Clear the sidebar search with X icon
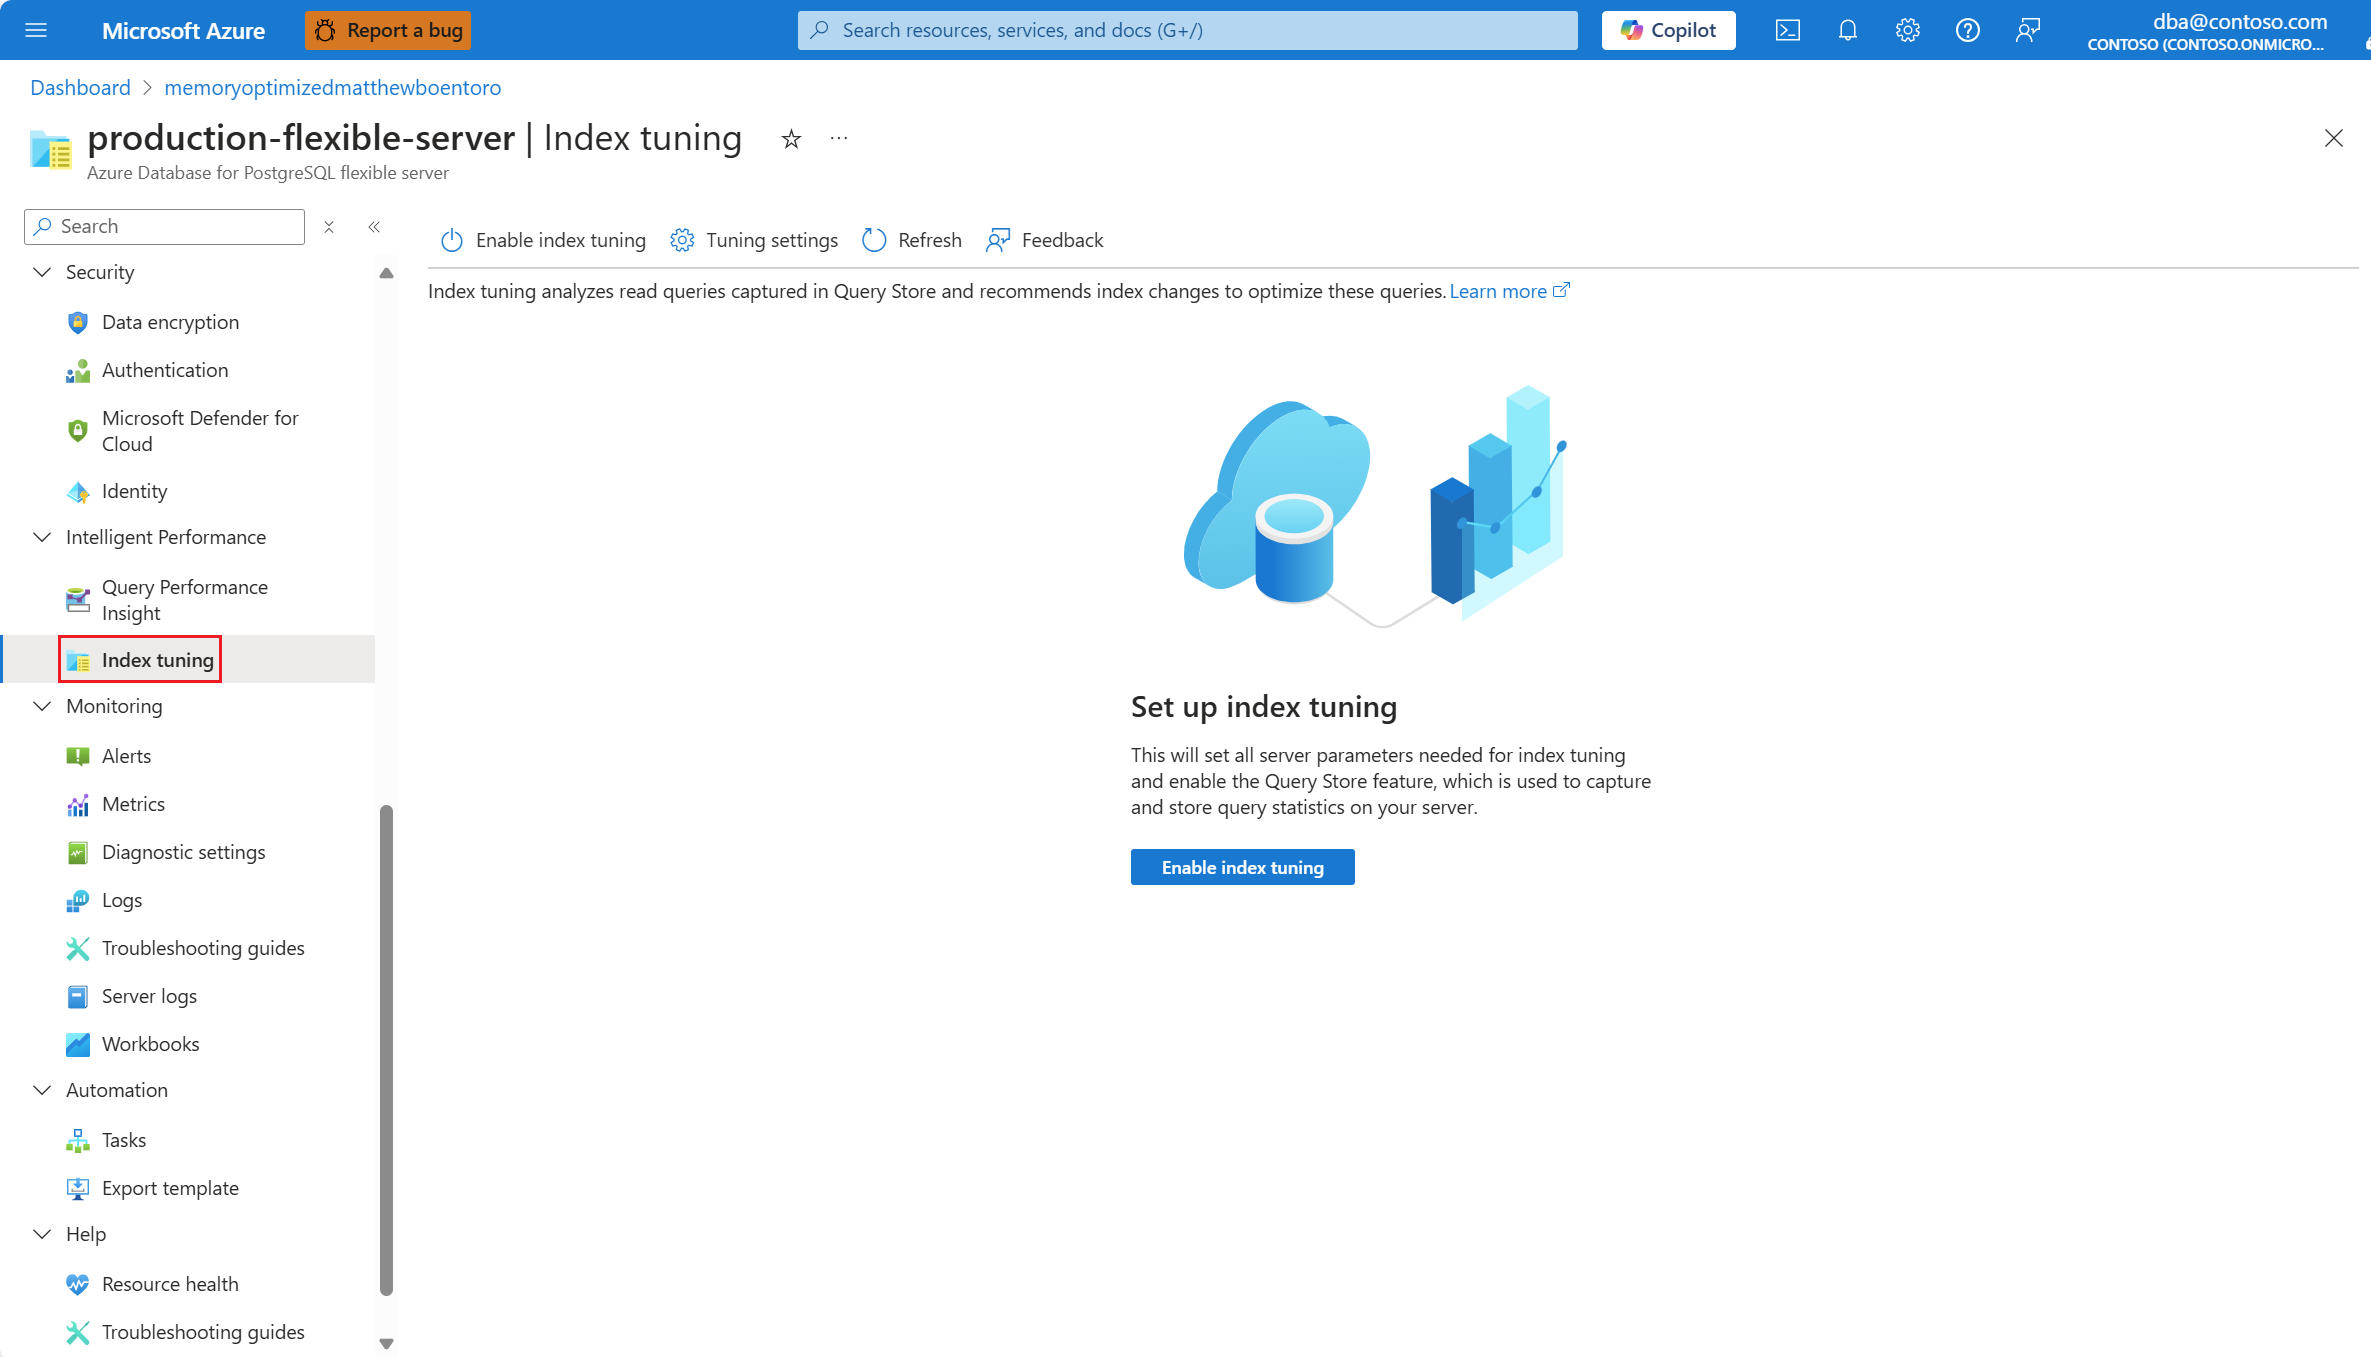The height and width of the screenshot is (1357, 2371). click(x=328, y=227)
